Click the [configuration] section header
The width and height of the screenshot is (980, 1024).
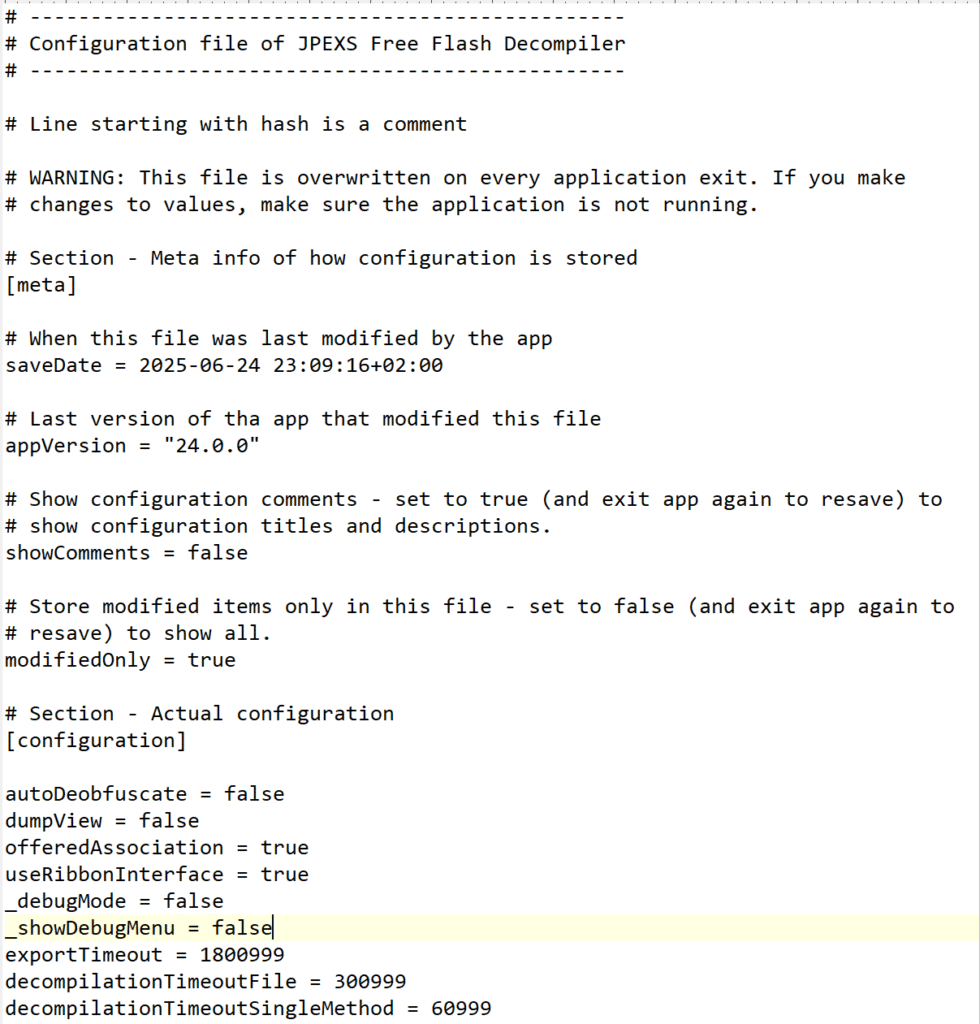pyautogui.click(x=96, y=740)
